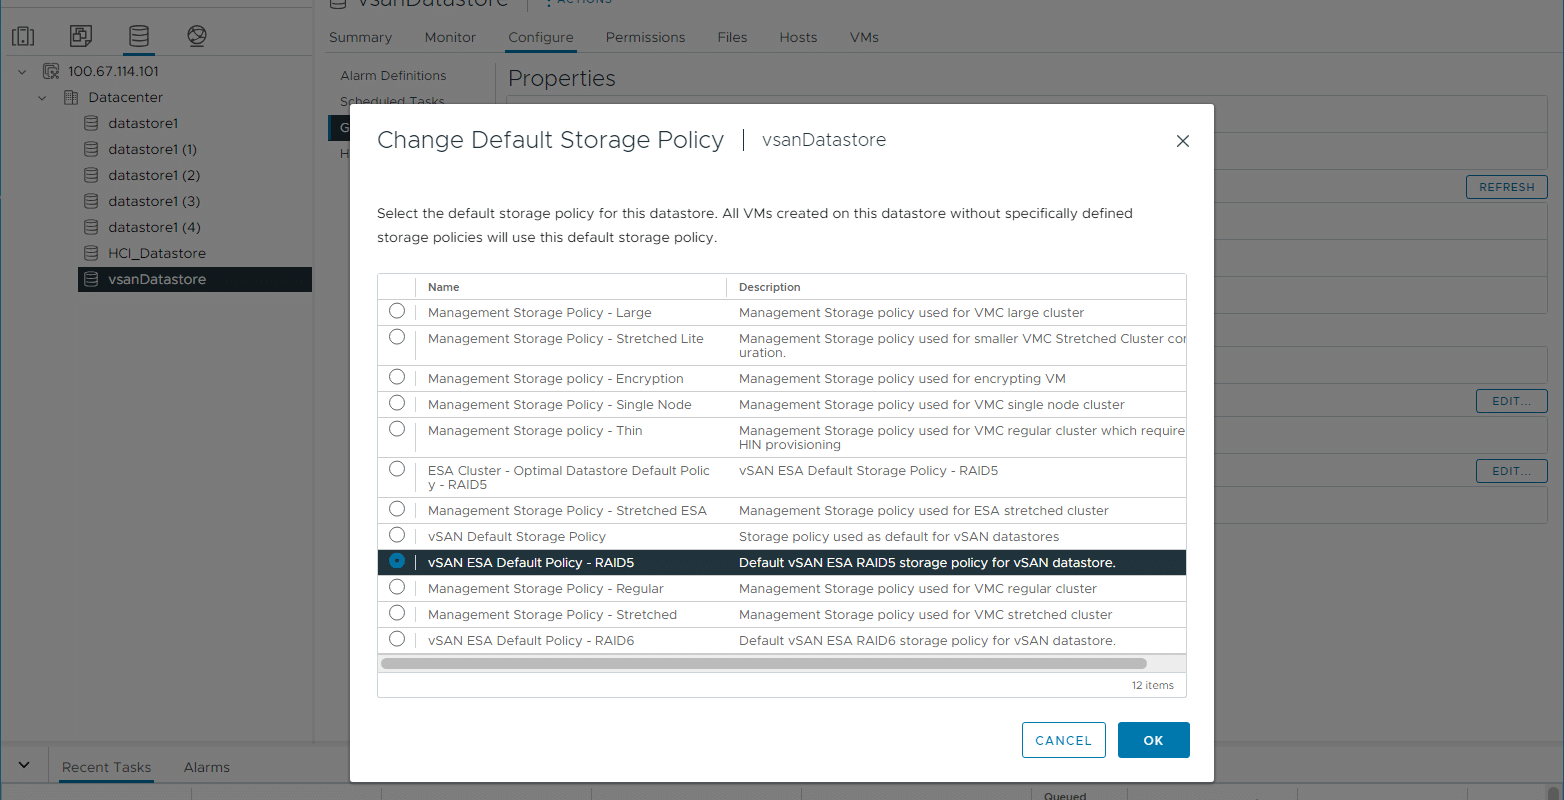Open Alarm Definitions in Configure menu
Screen dimensions: 1564x800
click(x=393, y=75)
